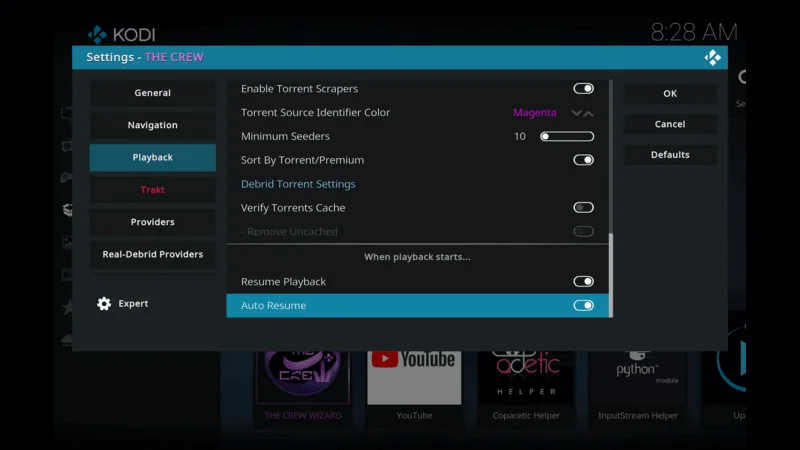
Task: Click the up arrow for Torrent Source color
Action: [x=588, y=113]
